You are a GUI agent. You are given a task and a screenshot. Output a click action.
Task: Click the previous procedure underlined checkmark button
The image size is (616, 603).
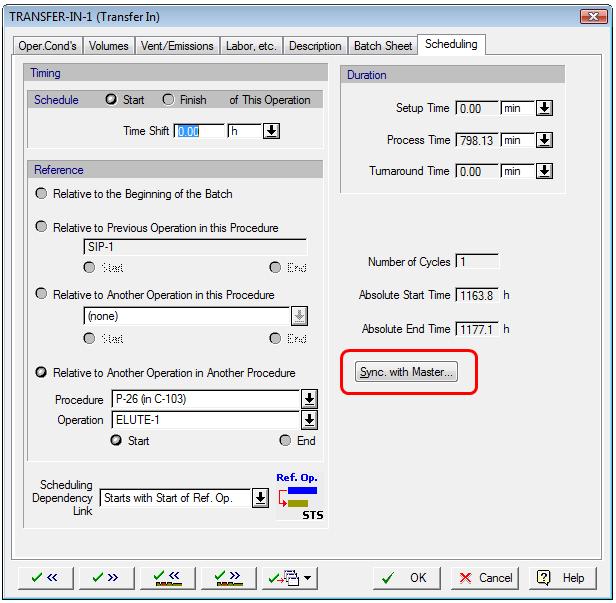point(167,578)
